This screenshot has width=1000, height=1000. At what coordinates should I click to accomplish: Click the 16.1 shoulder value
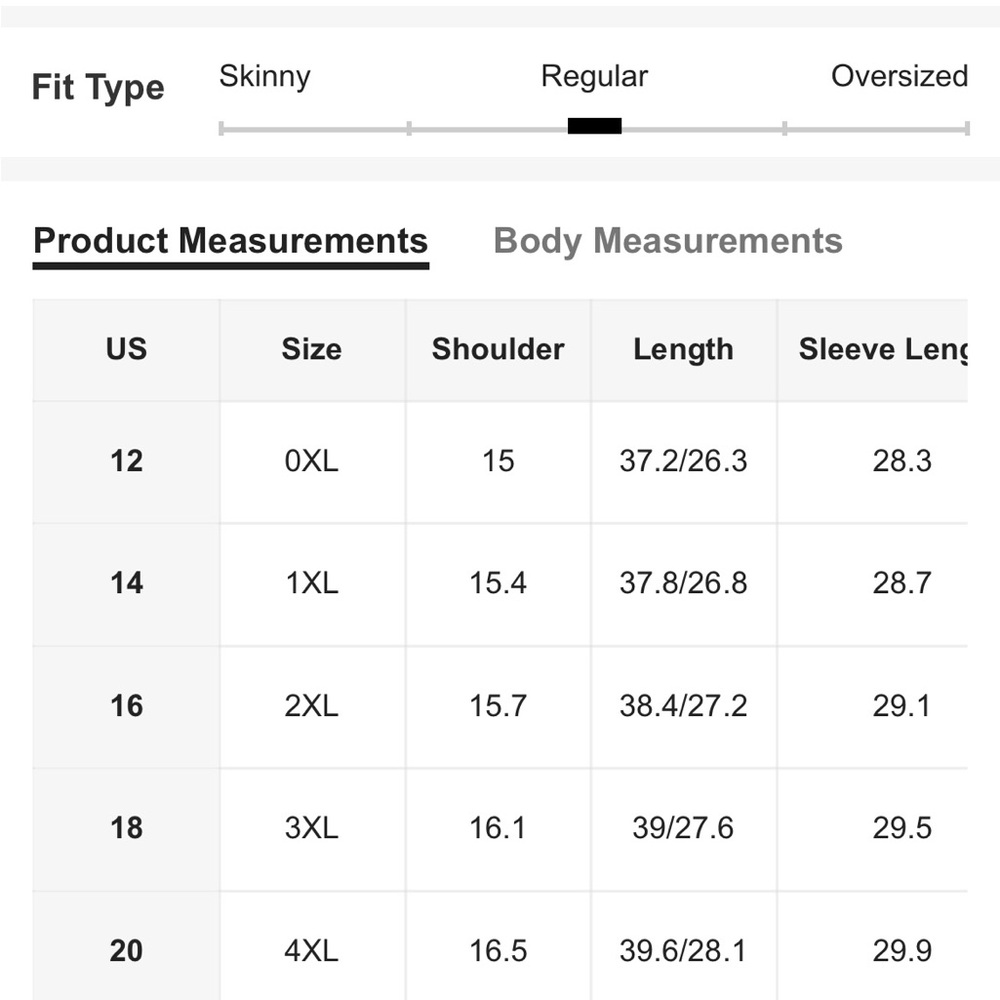(498, 828)
